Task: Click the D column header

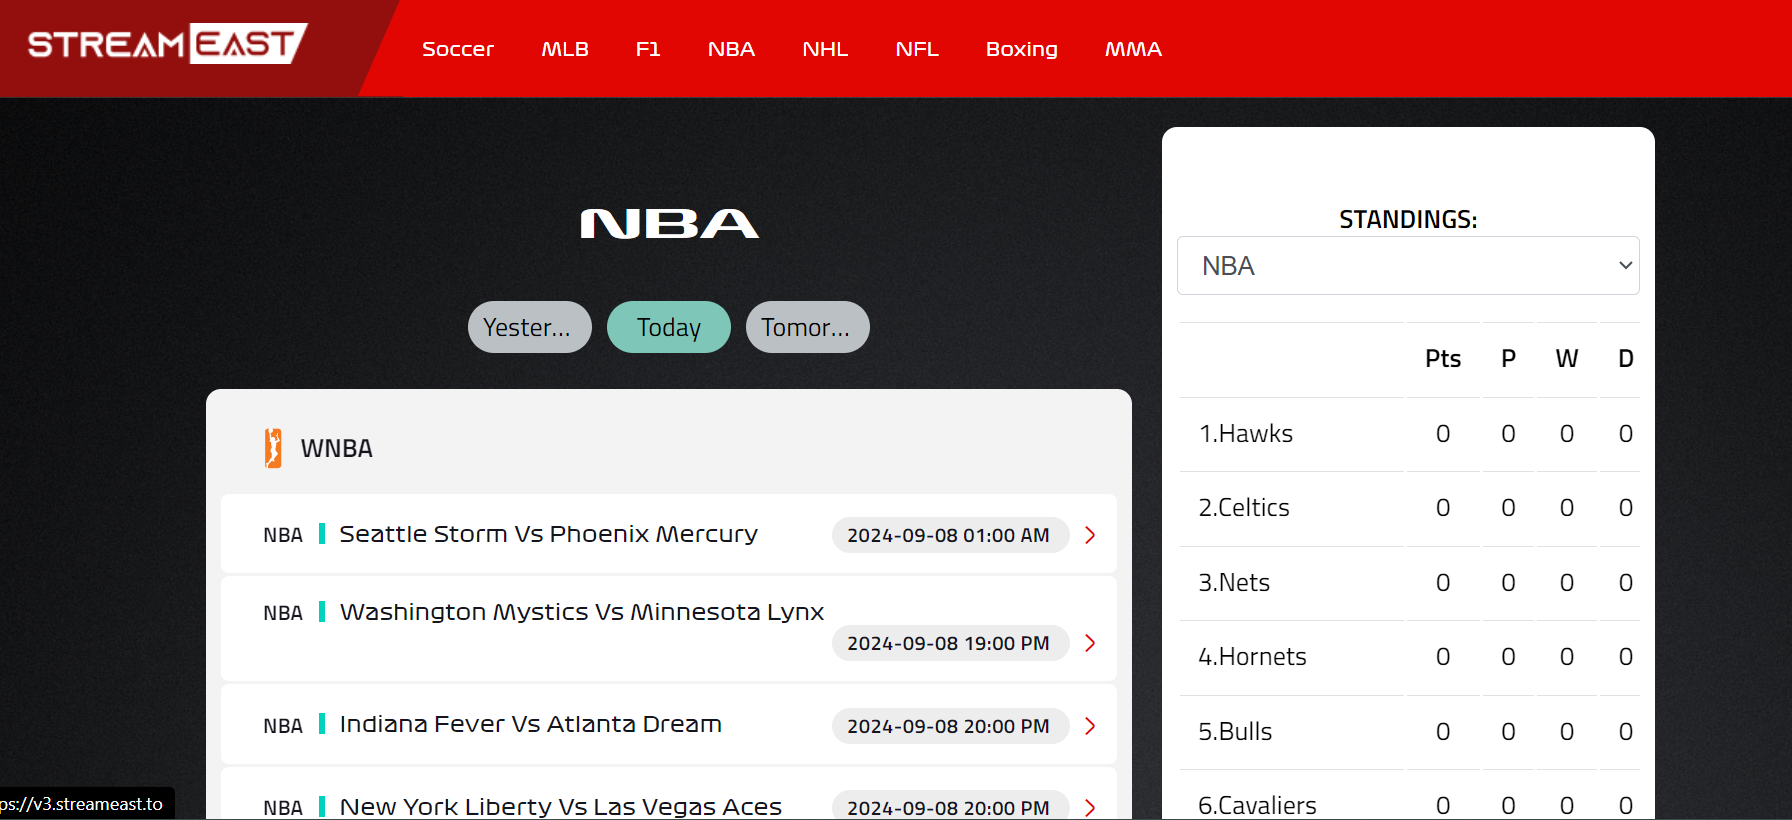Action: coord(1626,359)
